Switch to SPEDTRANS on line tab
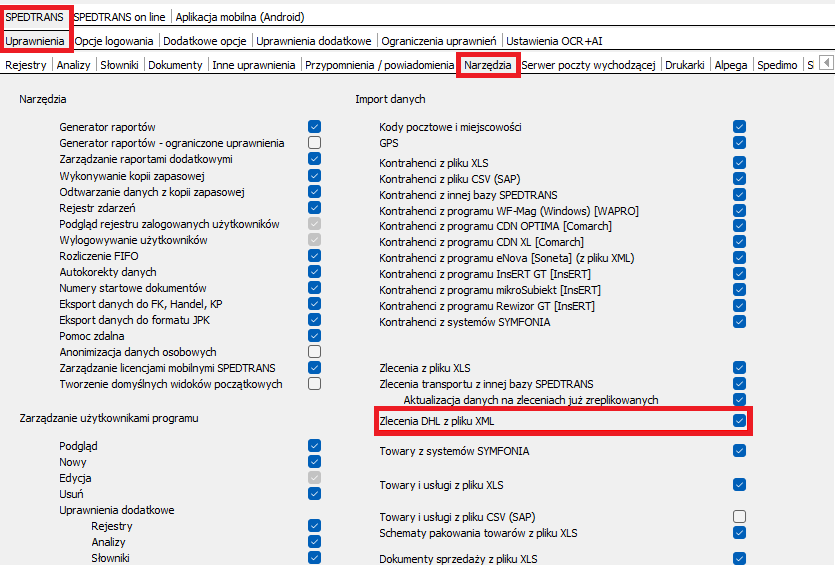835x565 pixels. 120,17
